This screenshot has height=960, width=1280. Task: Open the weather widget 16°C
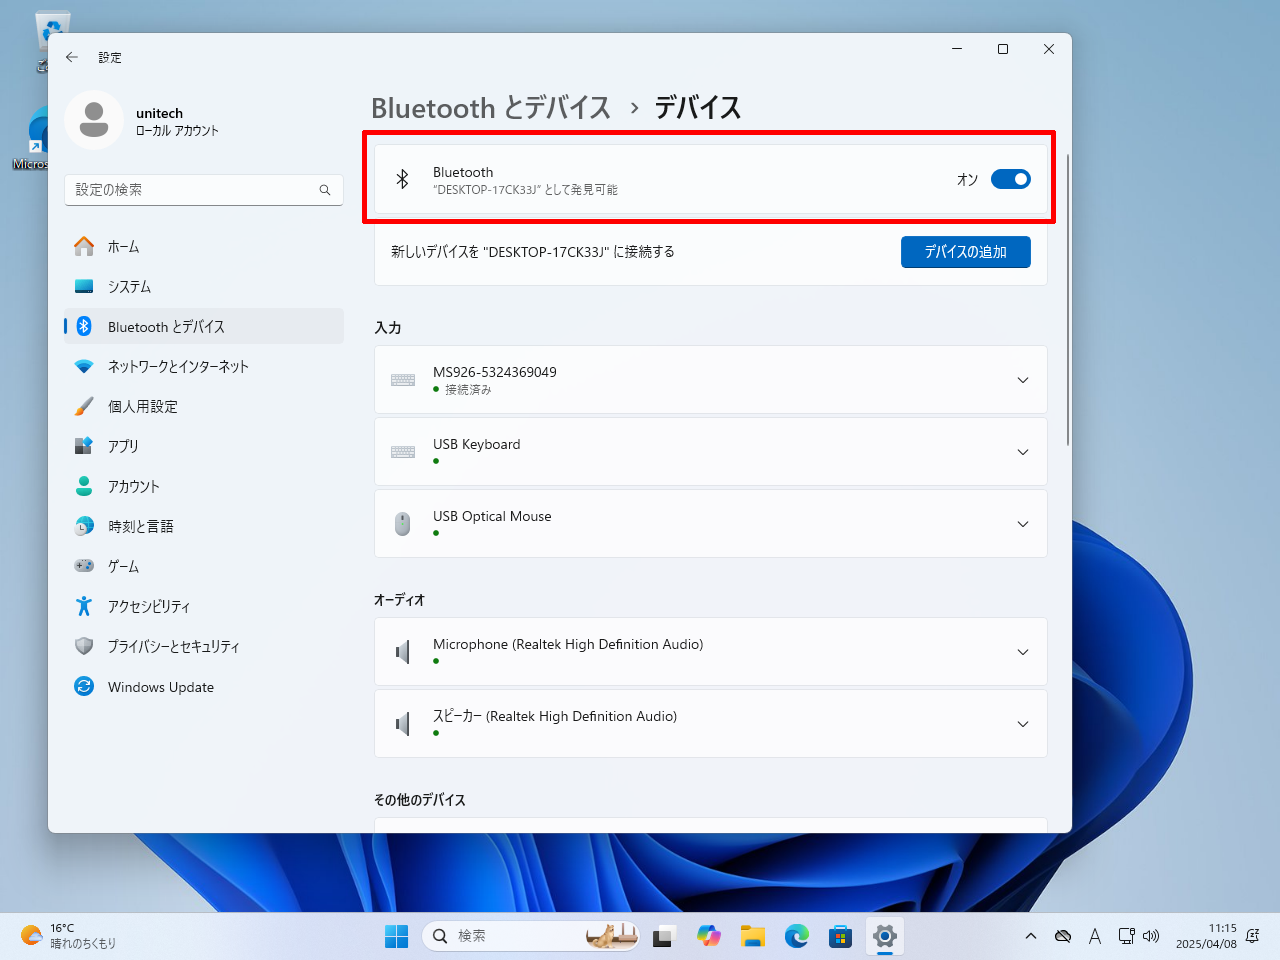point(70,936)
